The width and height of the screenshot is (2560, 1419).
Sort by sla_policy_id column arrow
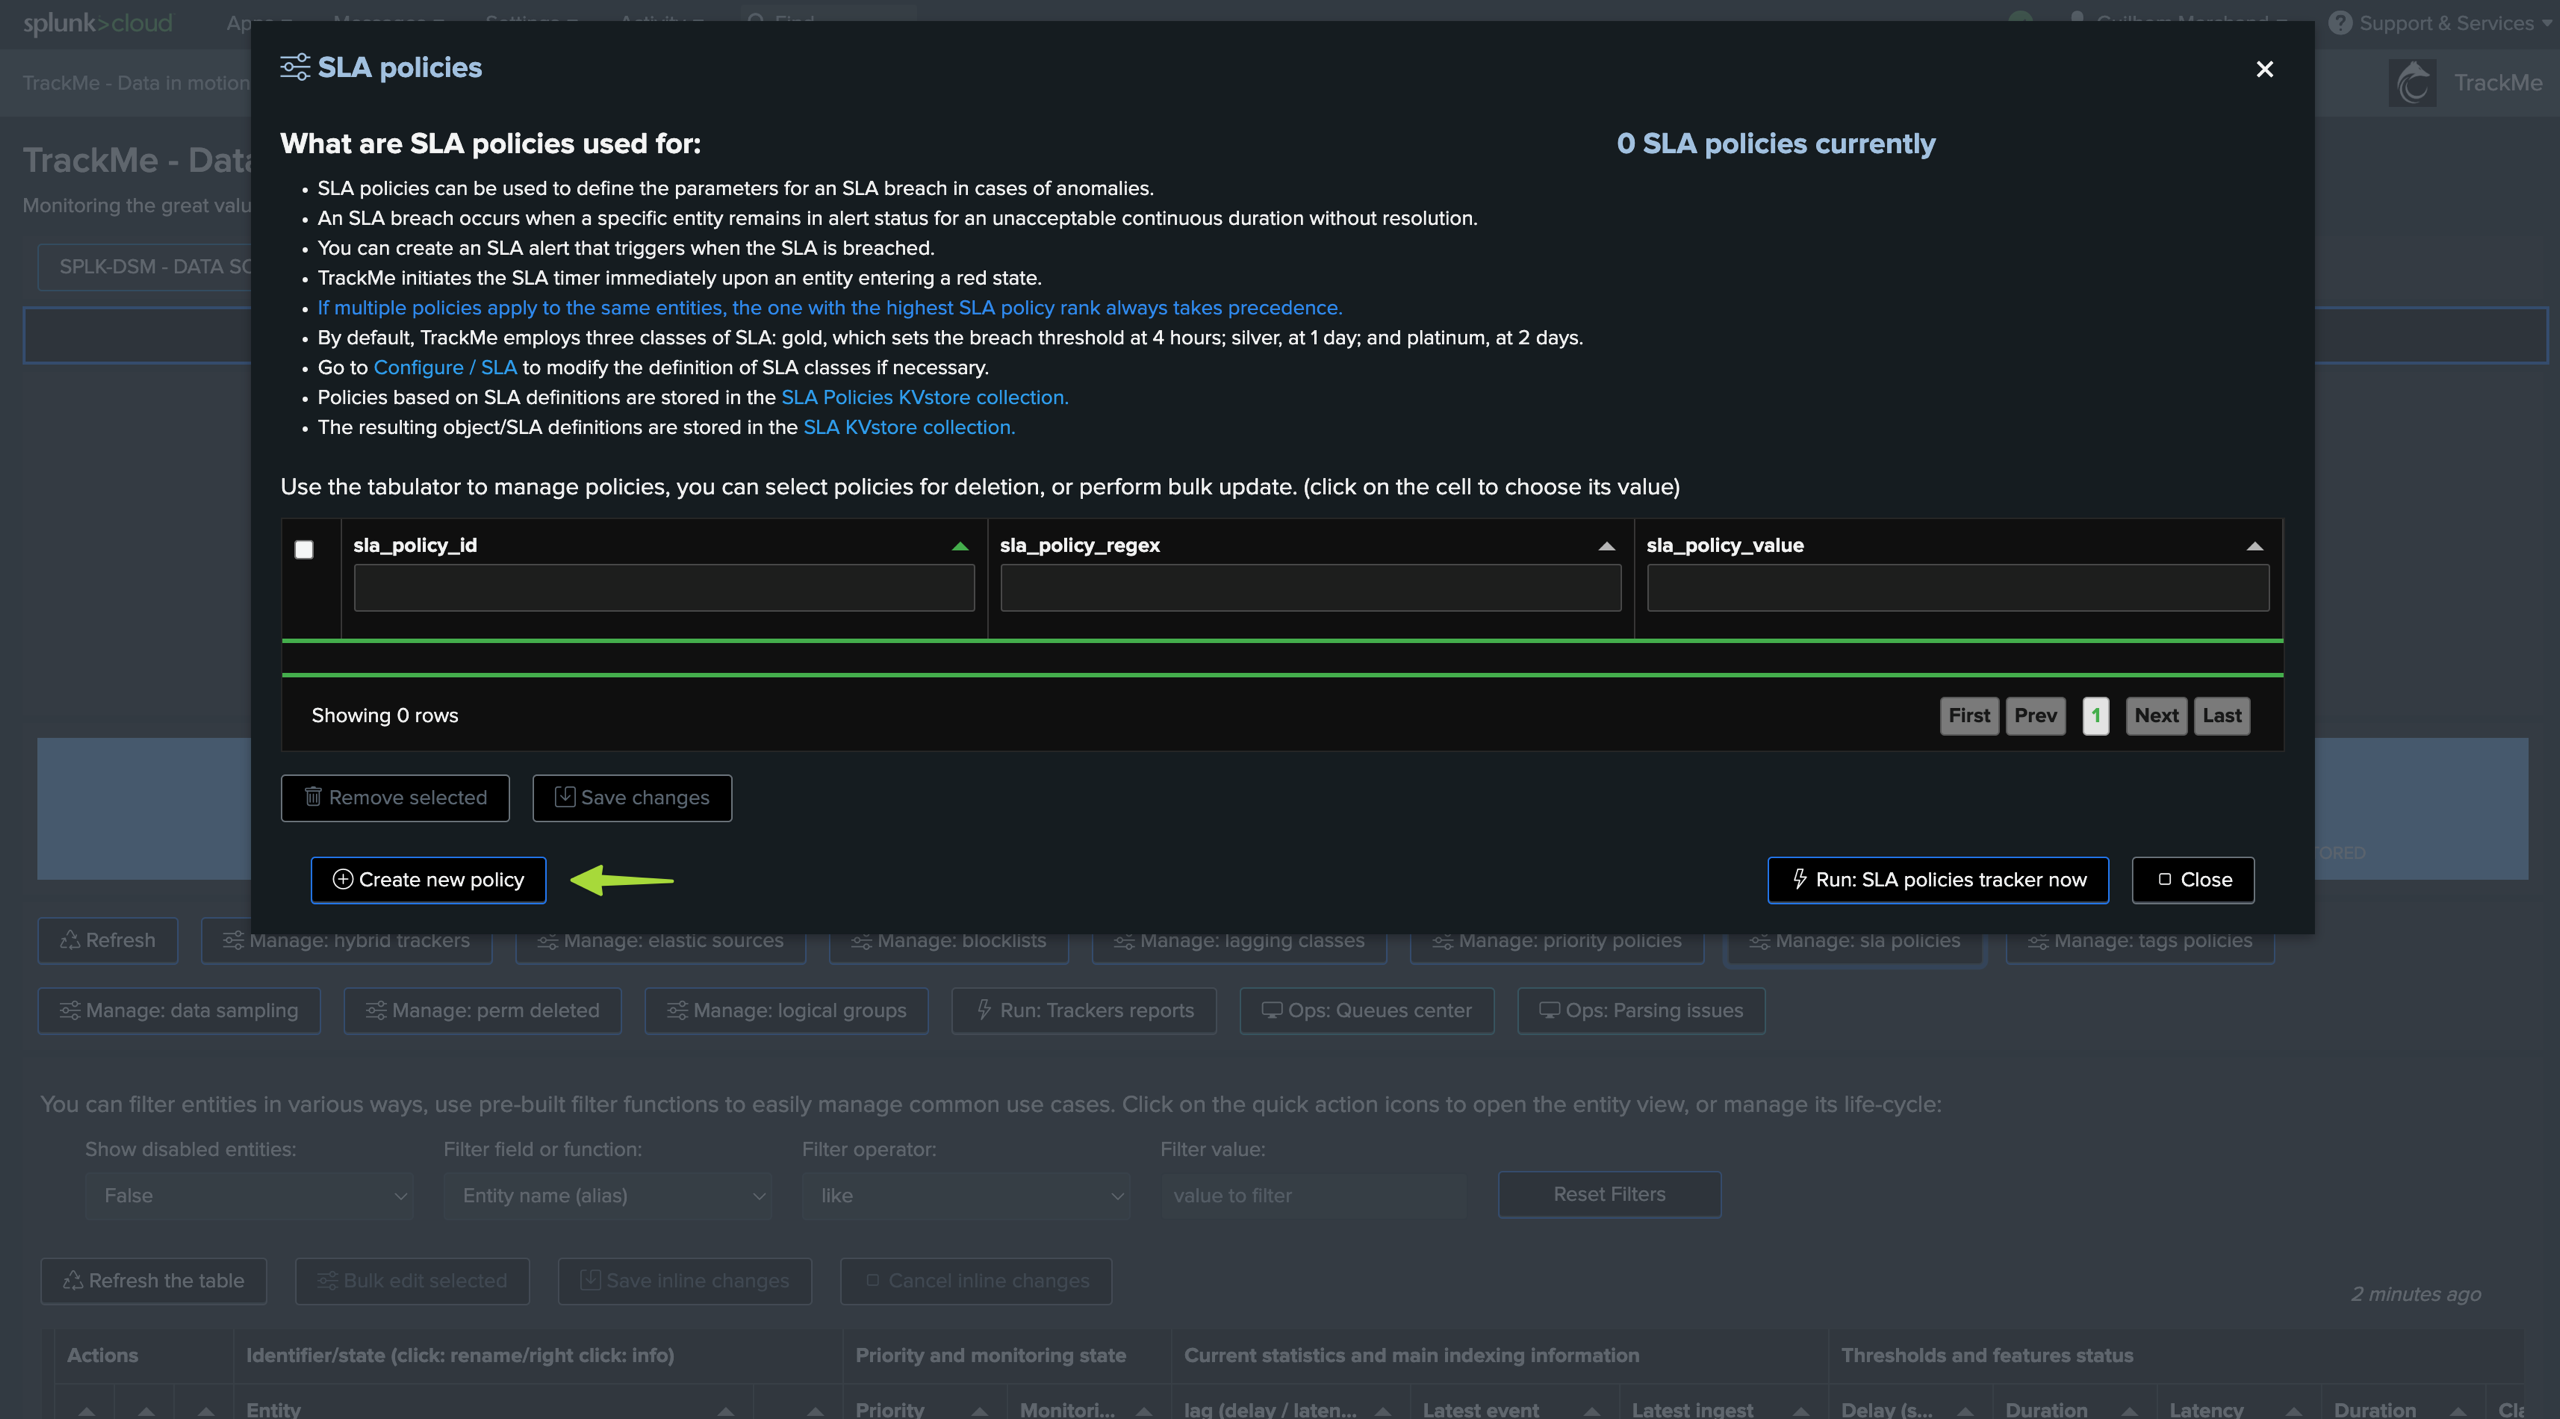(x=960, y=546)
